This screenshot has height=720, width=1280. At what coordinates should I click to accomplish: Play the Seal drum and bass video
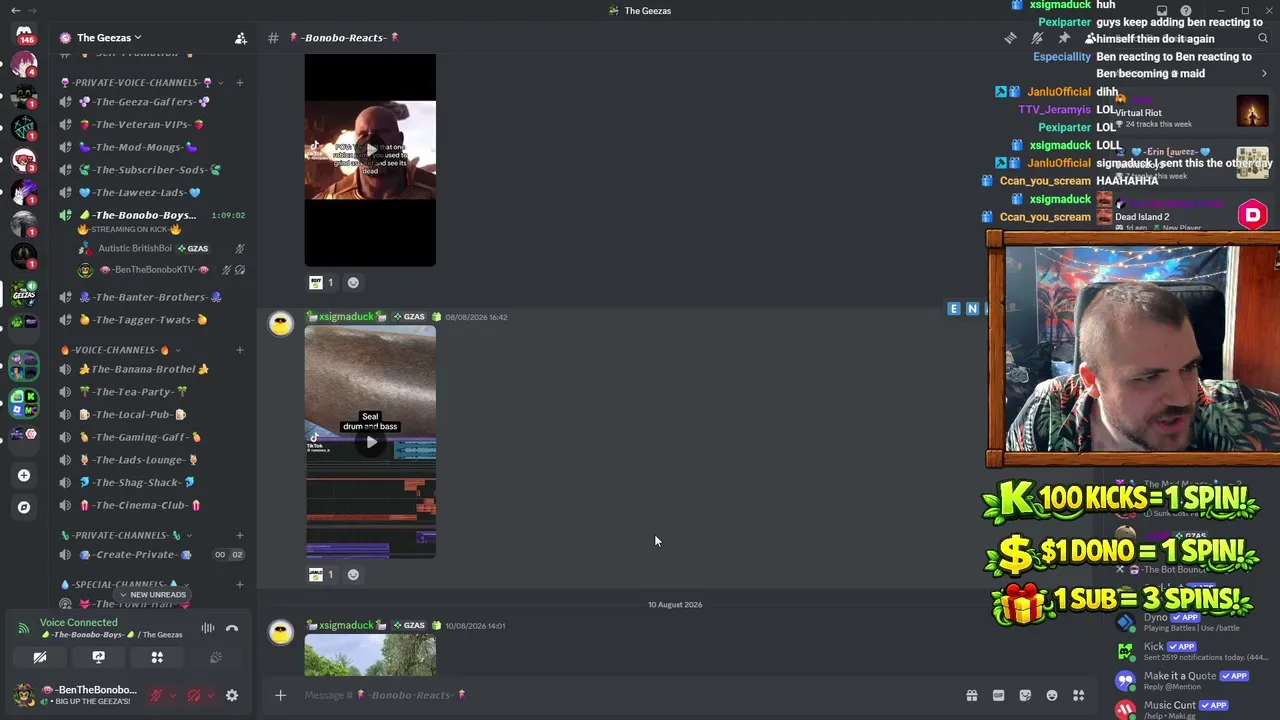371,442
